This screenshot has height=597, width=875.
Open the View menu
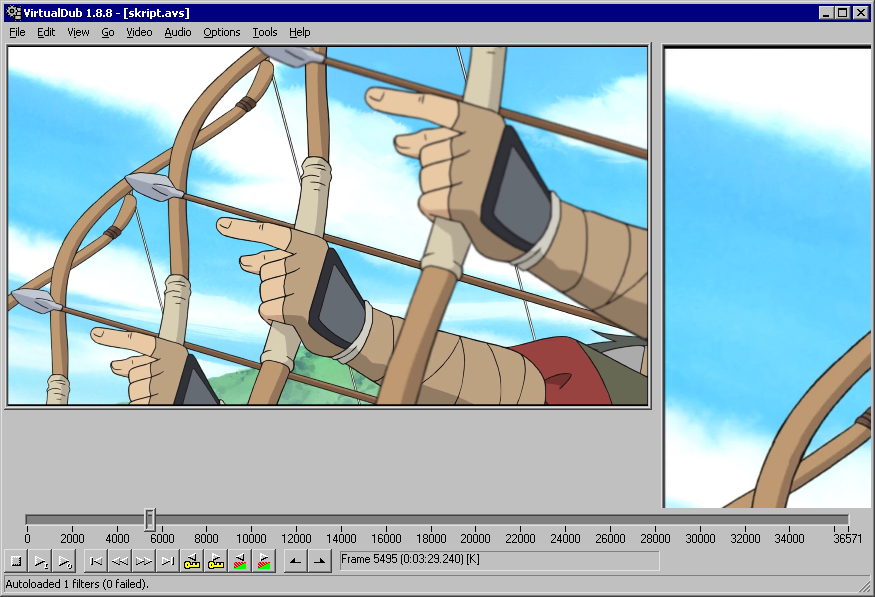coord(78,32)
